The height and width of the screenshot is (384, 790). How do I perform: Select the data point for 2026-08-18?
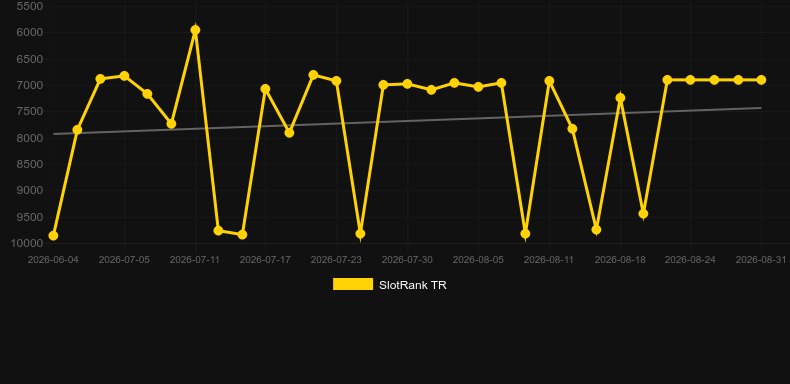pyautogui.click(x=620, y=98)
